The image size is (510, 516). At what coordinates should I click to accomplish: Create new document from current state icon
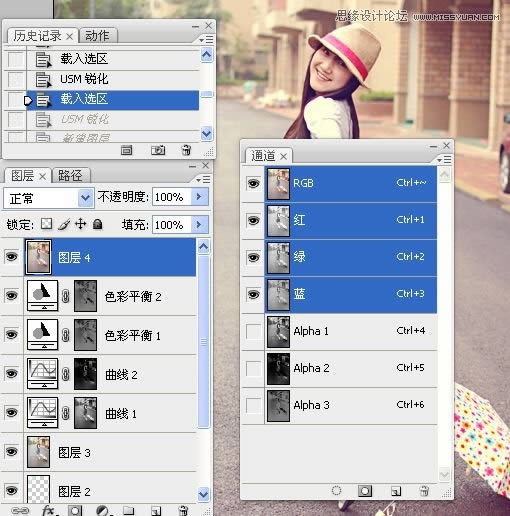(127, 150)
